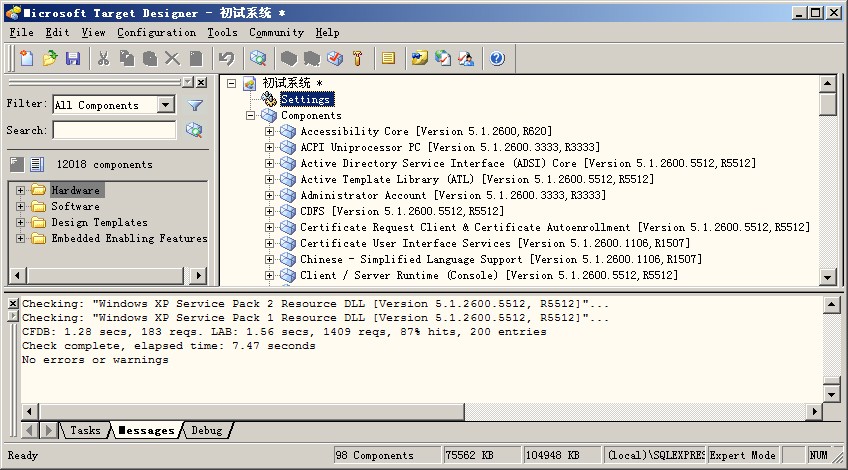Open the File menu
Screen dimensions: 848x470
pos(22,32)
